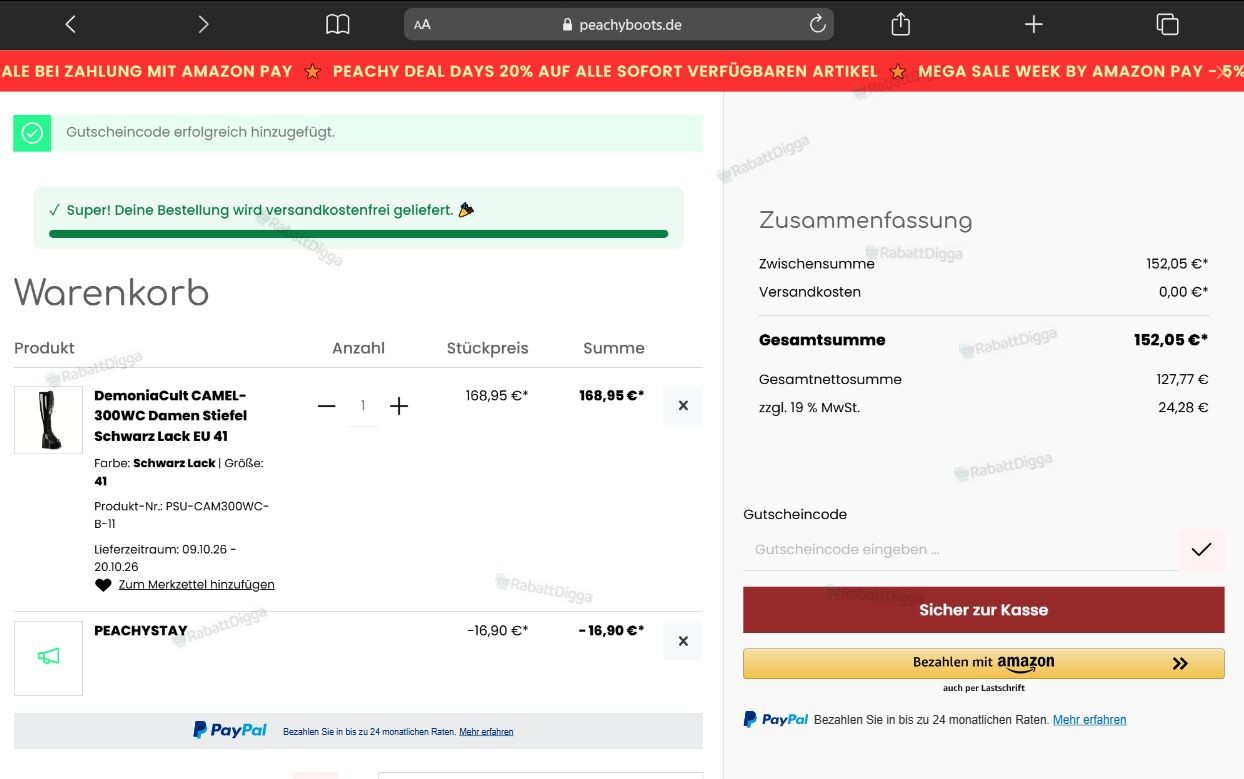Click the PayPal logo in cart banner
The width and height of the screenshot is (1244, 779).
(x=230, y=731)
